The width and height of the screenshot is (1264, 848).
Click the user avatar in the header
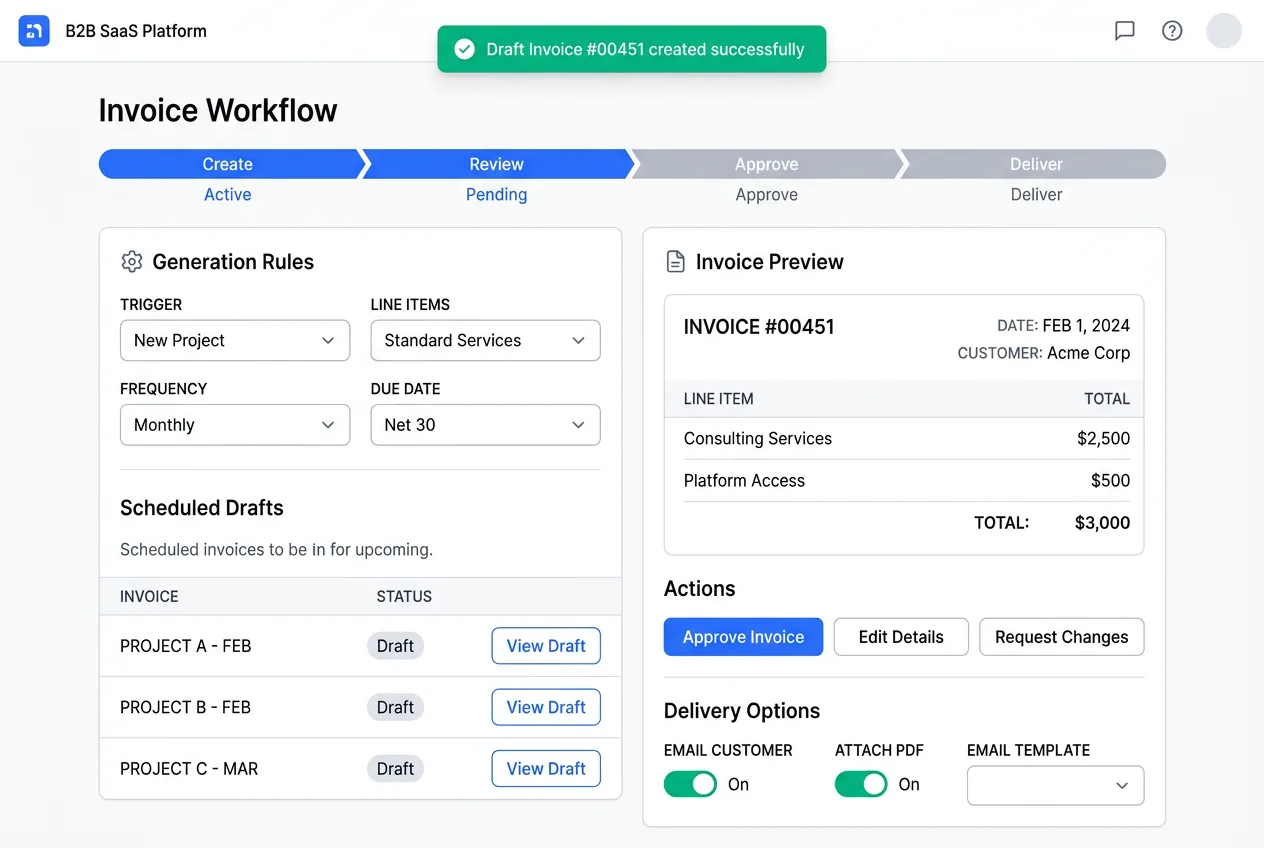(1223, 30)
